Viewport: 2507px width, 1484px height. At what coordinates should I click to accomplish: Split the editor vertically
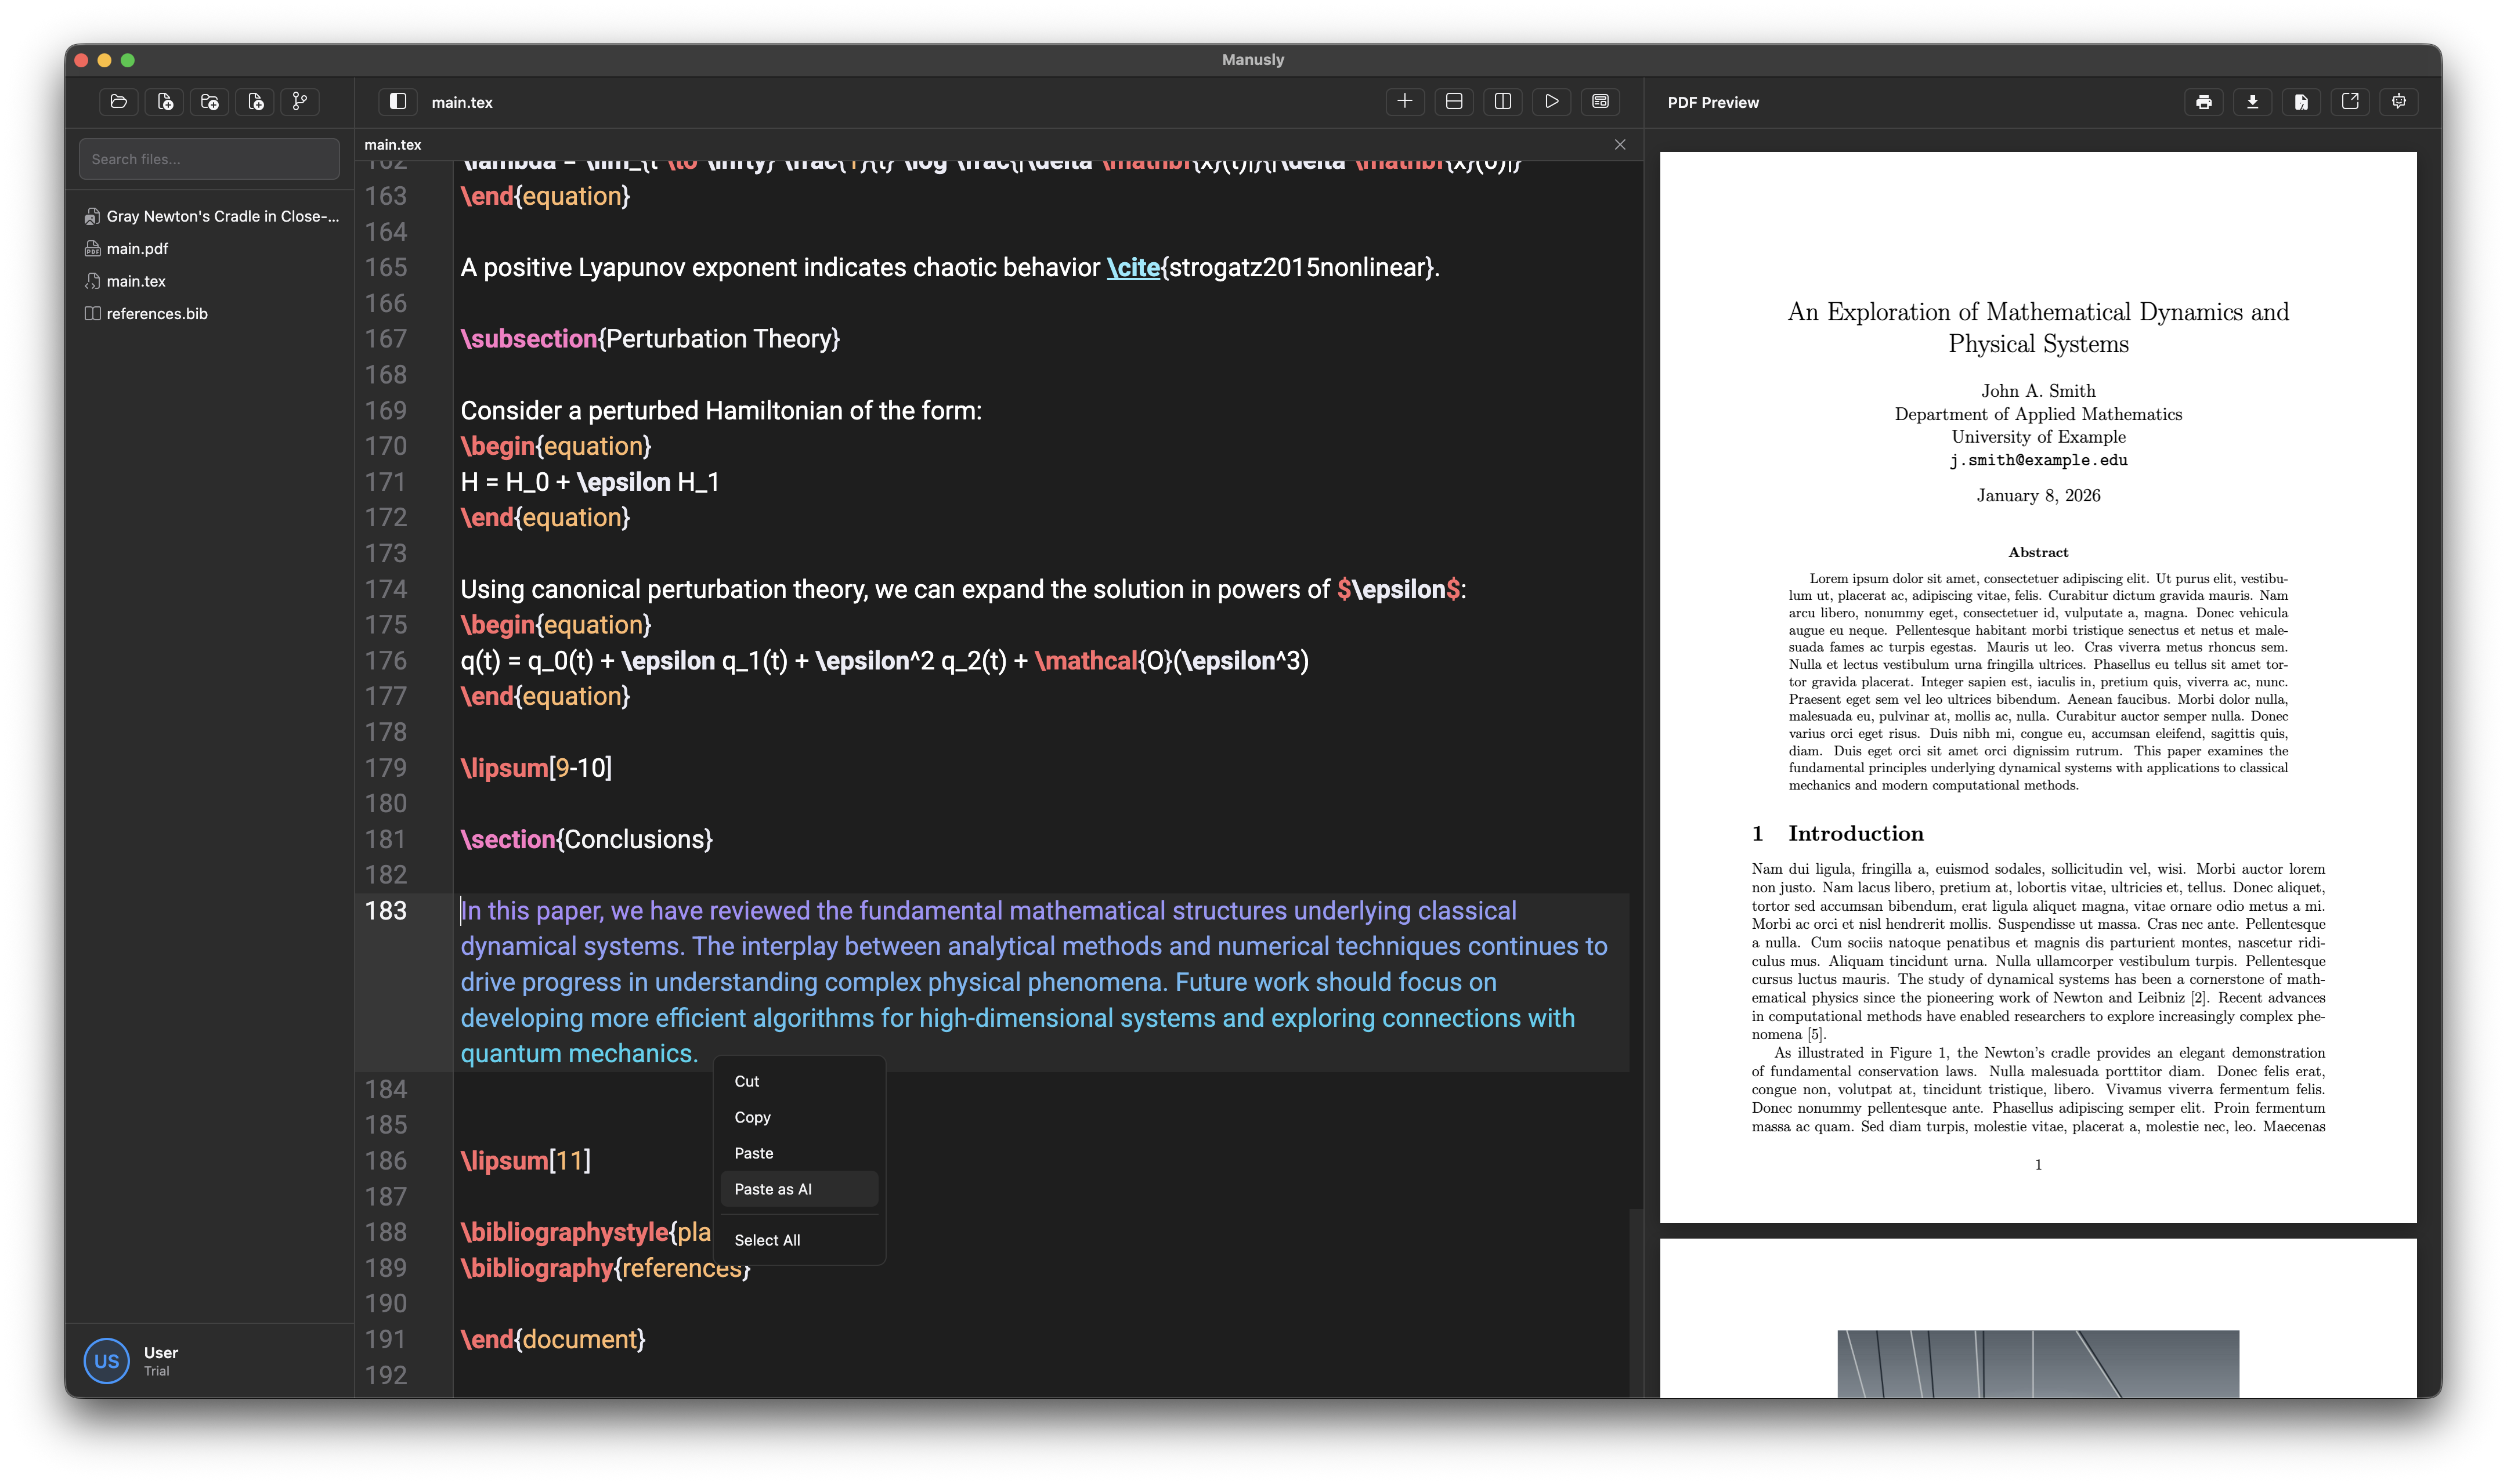coord(1503,101)
